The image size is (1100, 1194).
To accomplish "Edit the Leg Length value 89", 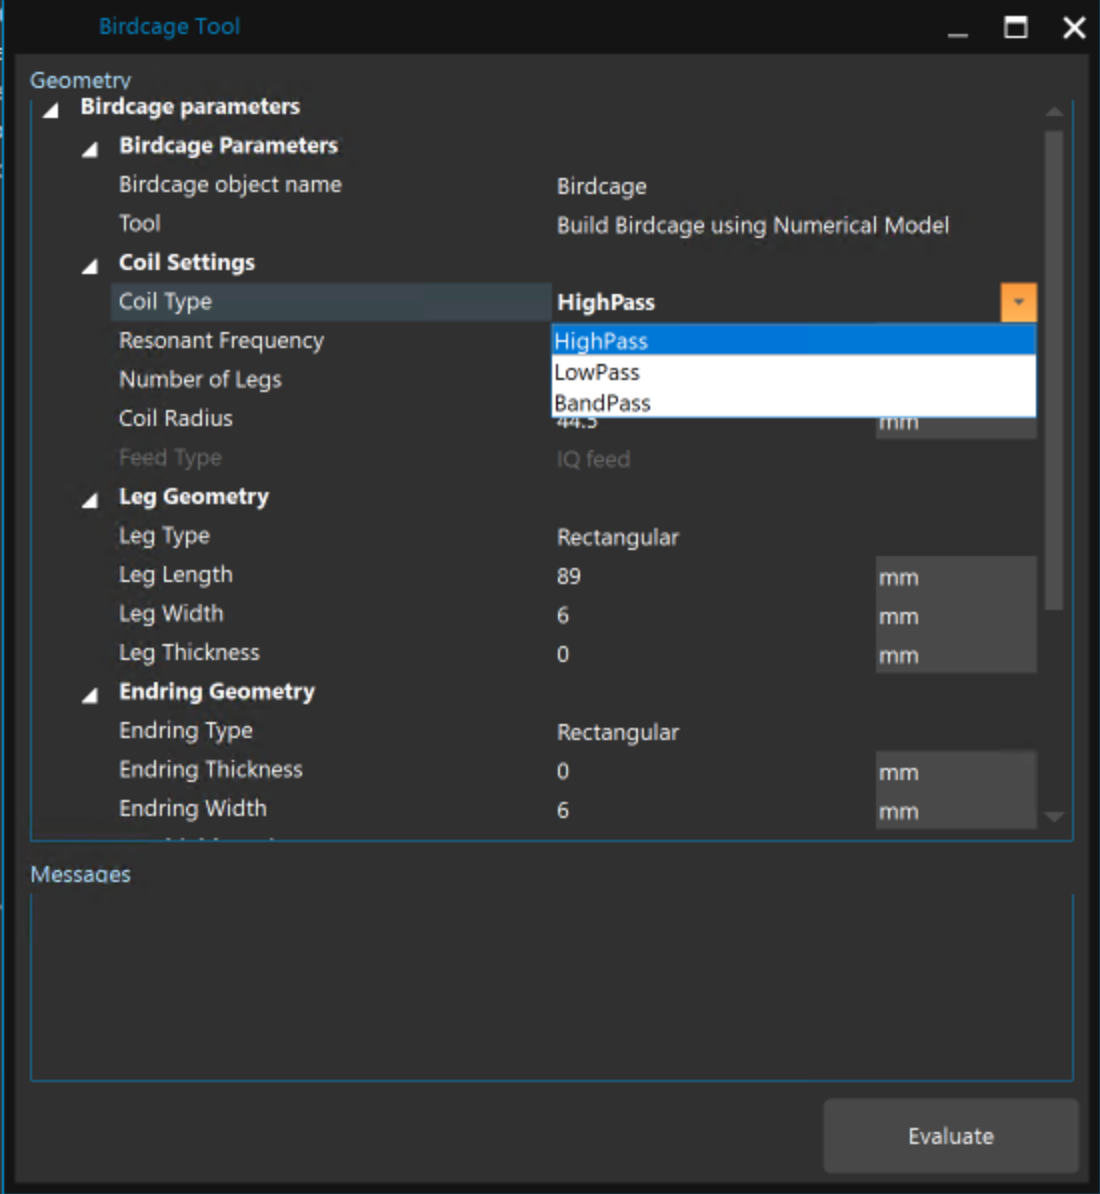I will point(700,576).
